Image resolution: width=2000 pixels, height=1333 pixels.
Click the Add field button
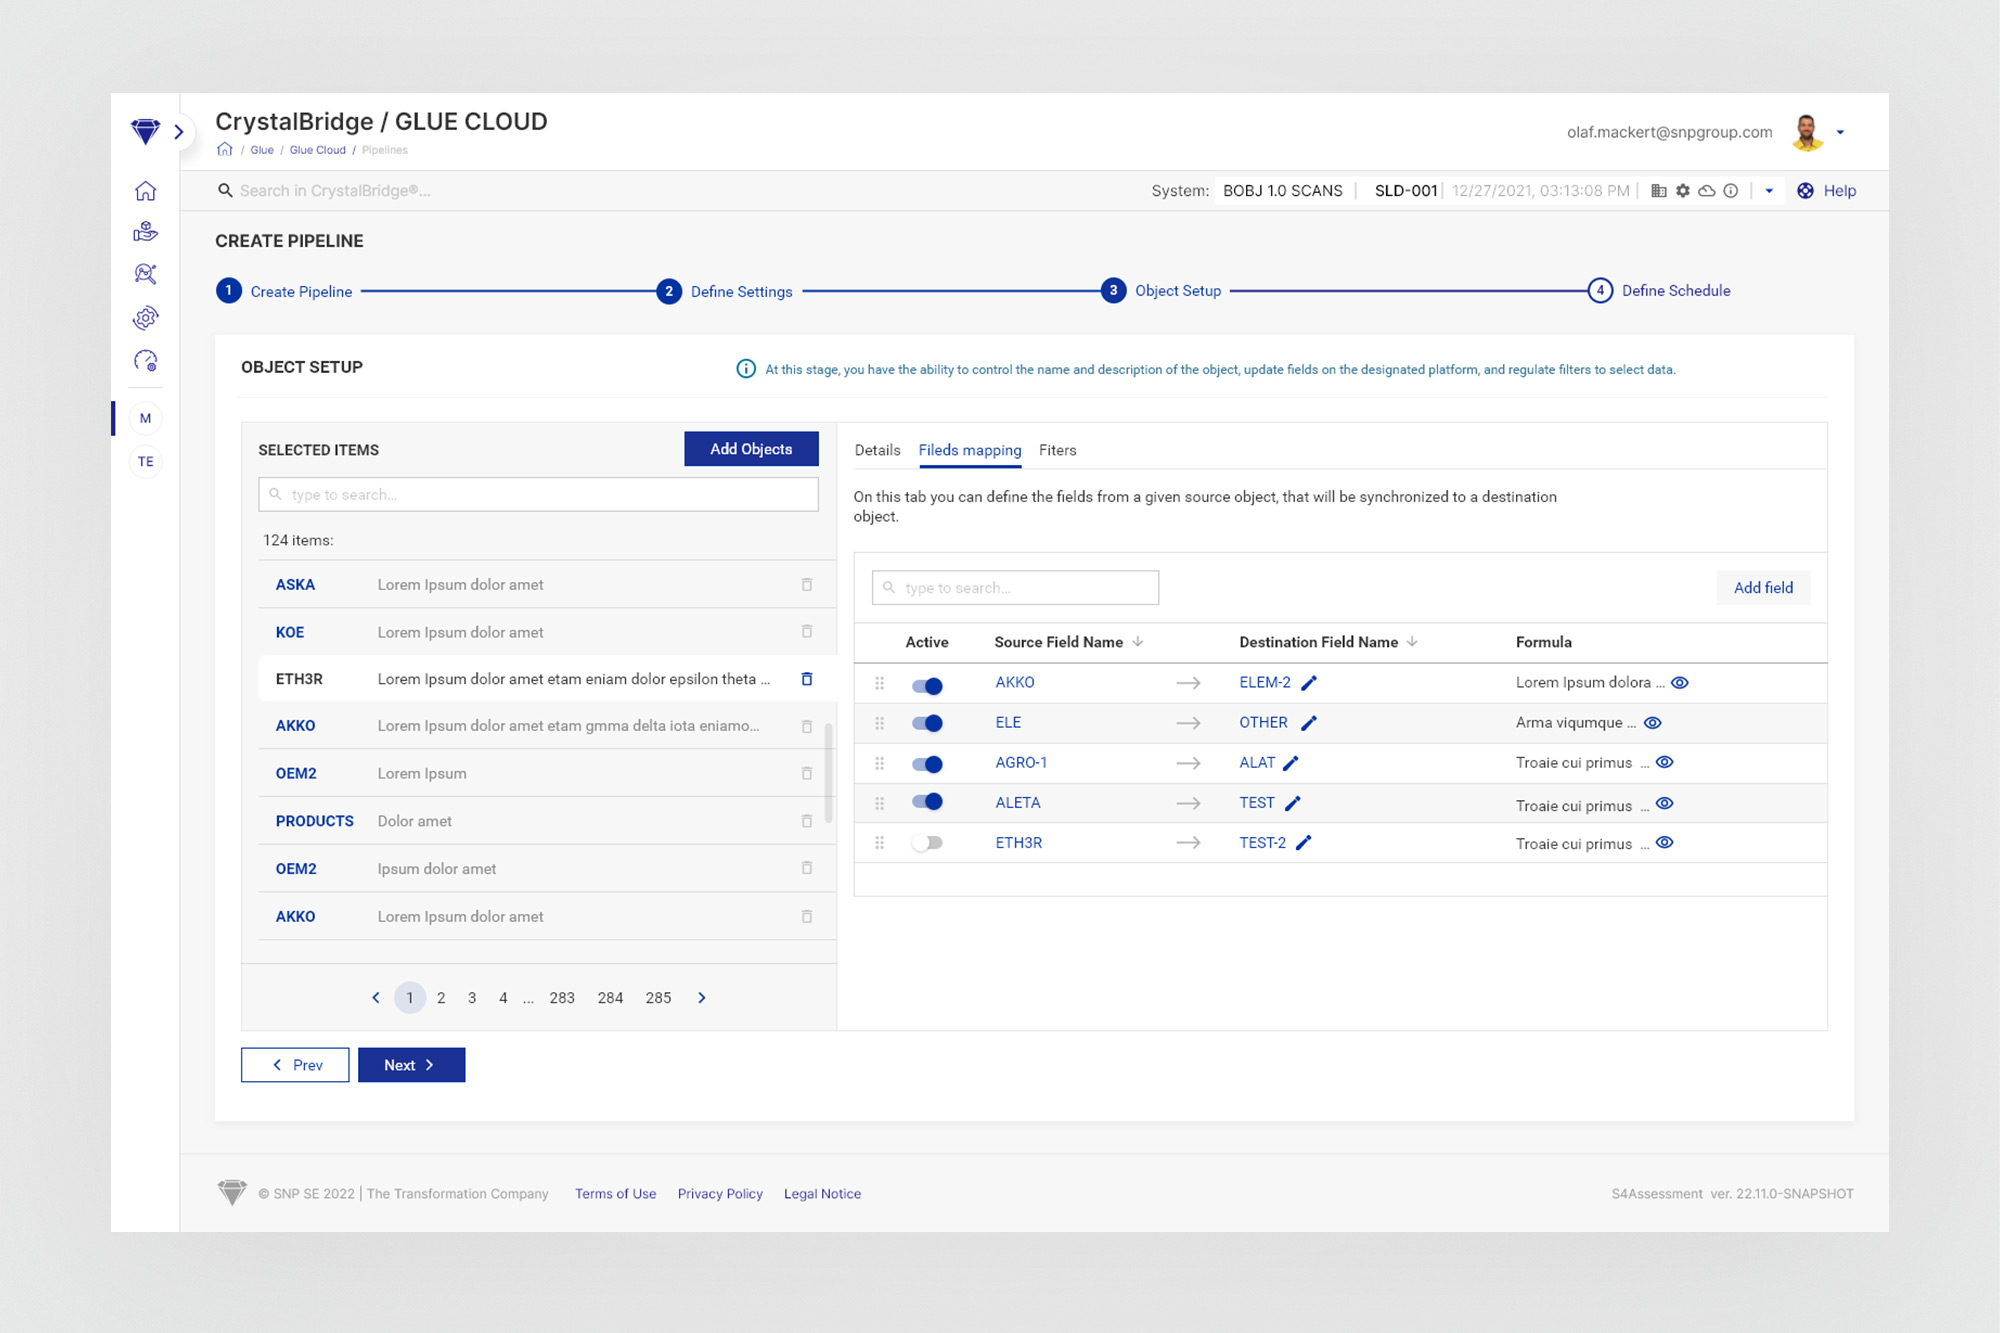point(1763,588)
